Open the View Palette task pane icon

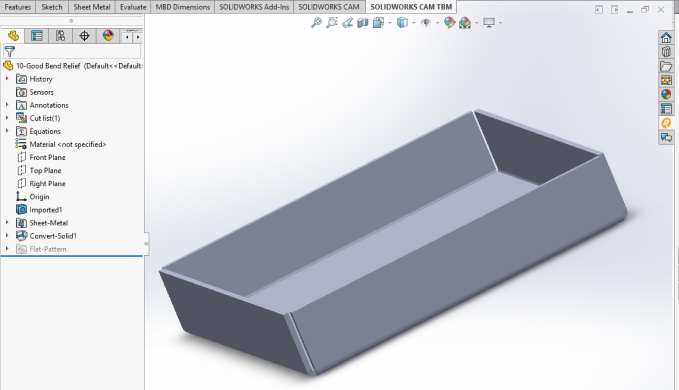pos(666,81)
